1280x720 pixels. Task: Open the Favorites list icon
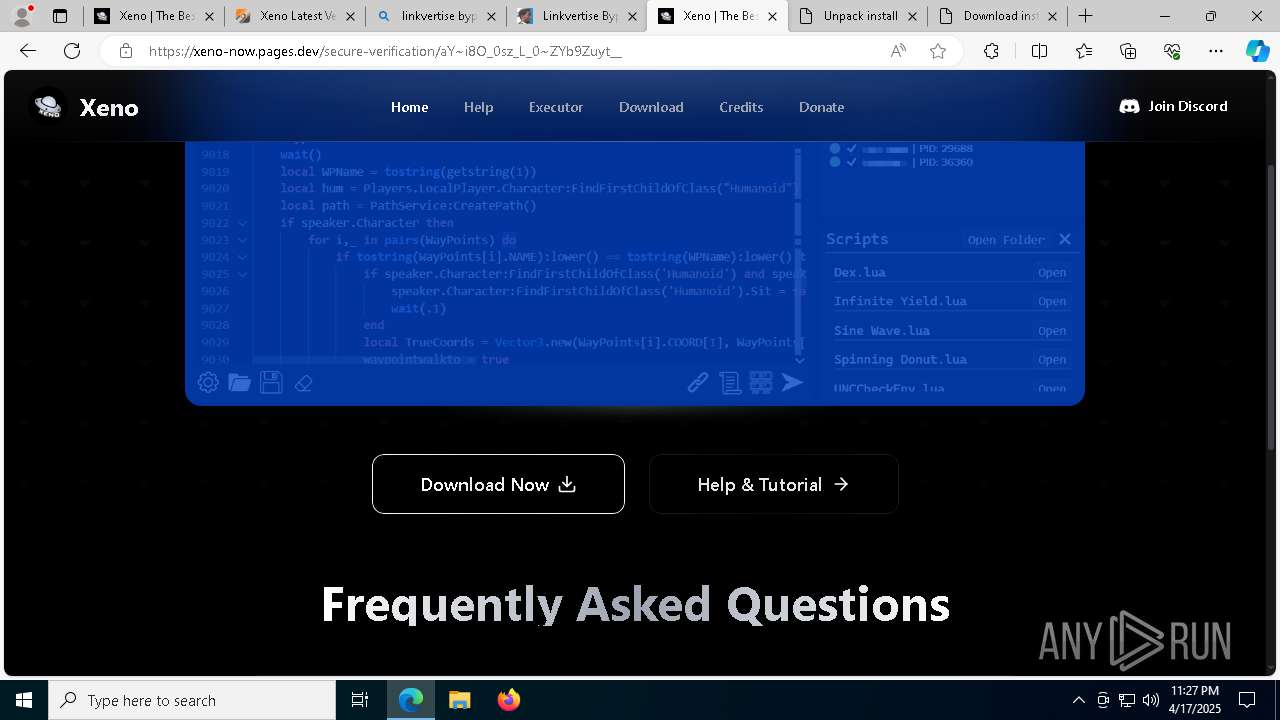(x=1084, y=51)
